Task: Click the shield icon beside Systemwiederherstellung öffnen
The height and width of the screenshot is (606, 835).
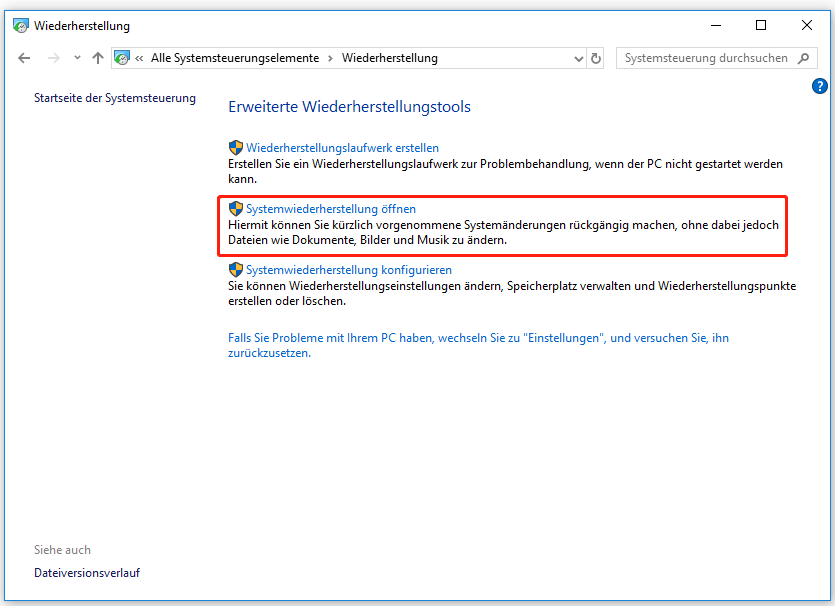Action: 236,209
